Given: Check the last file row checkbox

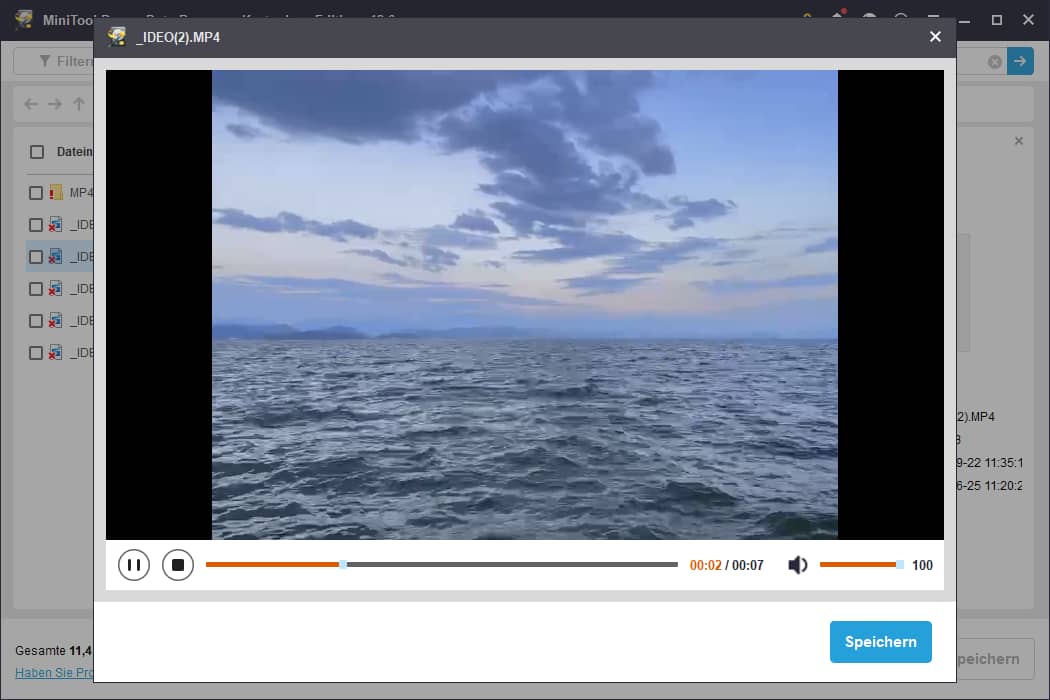Looking at the screenshot, I should [x=36, y=353].
